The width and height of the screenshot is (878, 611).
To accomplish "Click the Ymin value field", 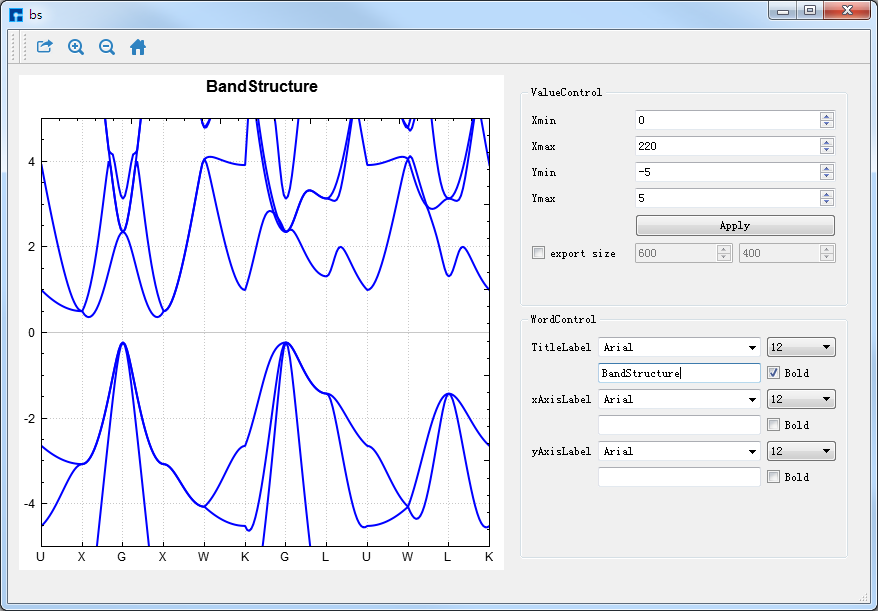I will (726, 172).
